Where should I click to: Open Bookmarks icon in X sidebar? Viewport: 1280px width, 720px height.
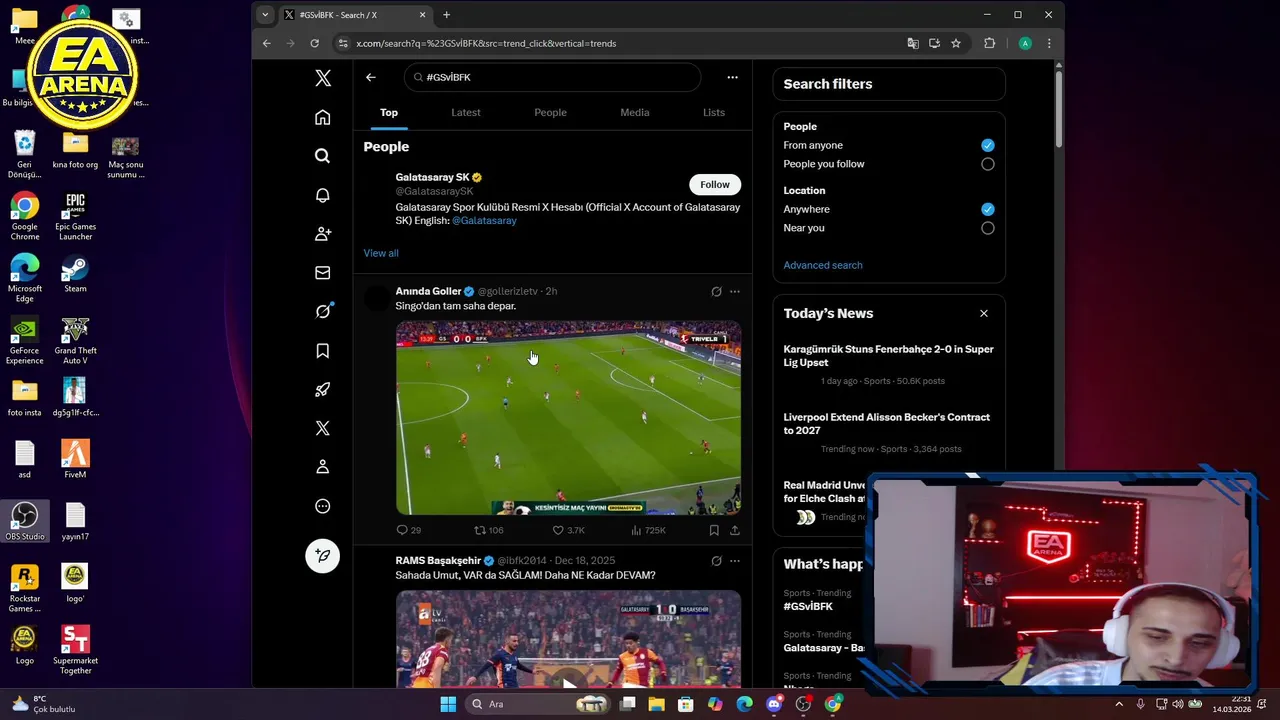click(322, 350)
